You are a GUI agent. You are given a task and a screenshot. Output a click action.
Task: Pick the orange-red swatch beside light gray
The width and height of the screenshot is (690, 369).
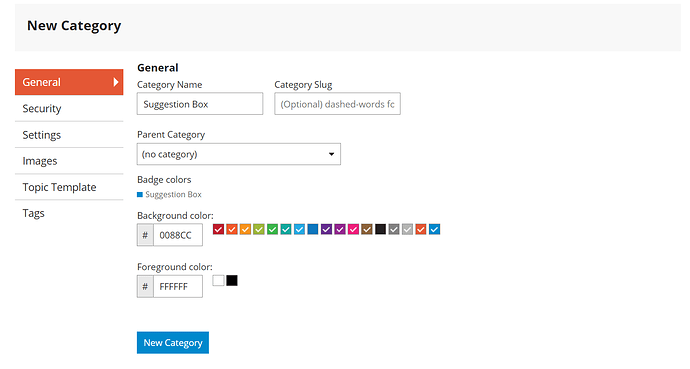coord(421,229)
